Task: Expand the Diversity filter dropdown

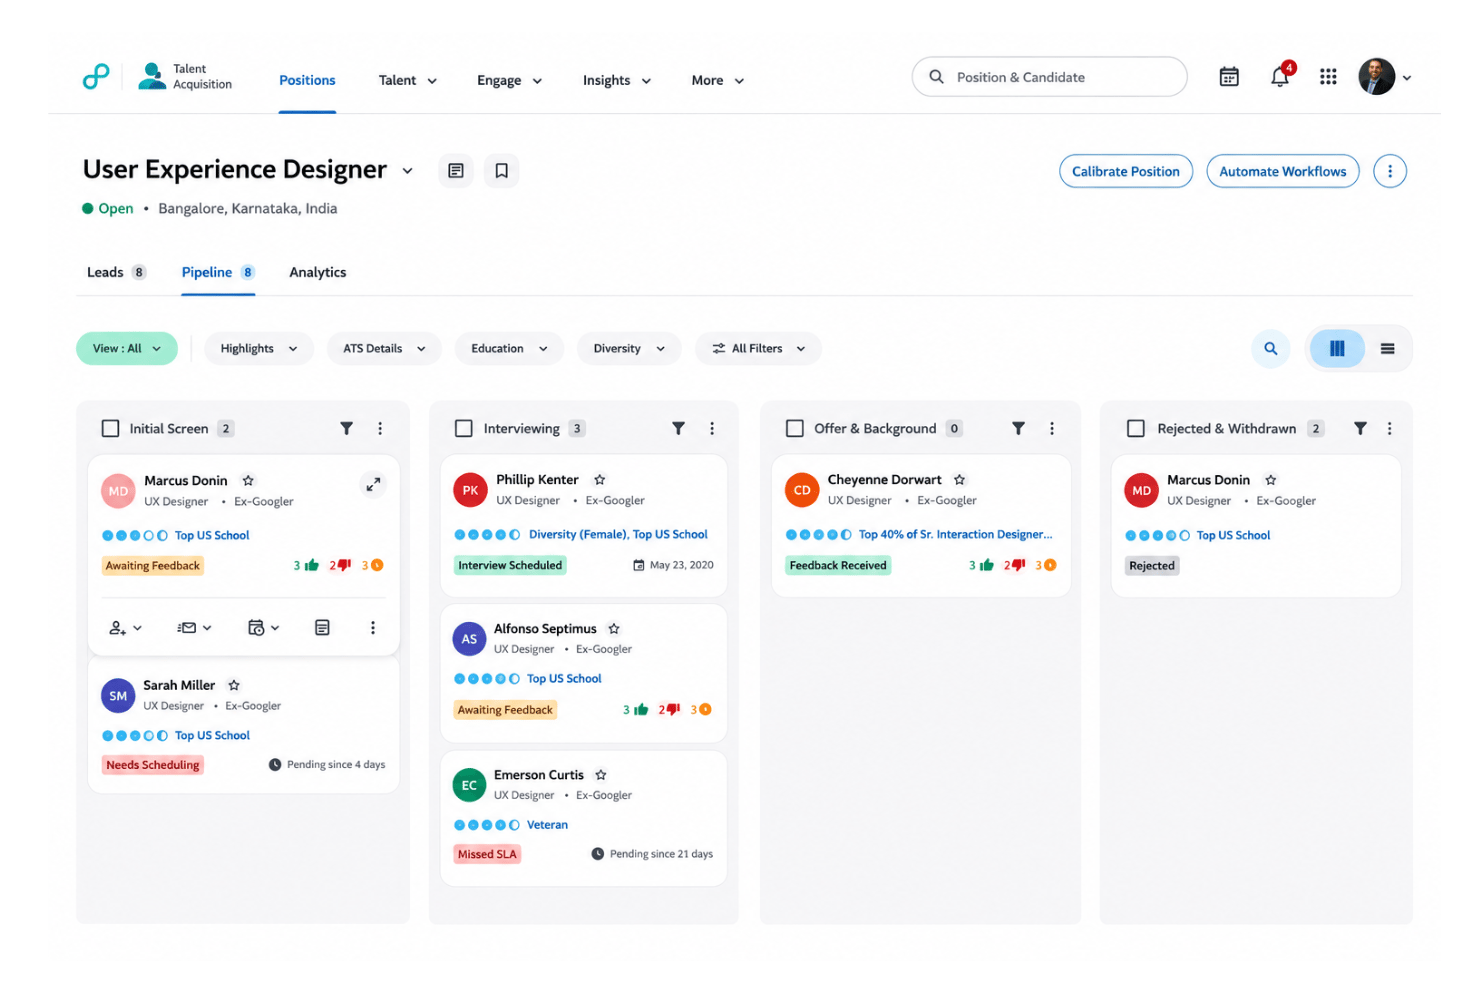Action: pyautogui.click(x=629, y=349)
